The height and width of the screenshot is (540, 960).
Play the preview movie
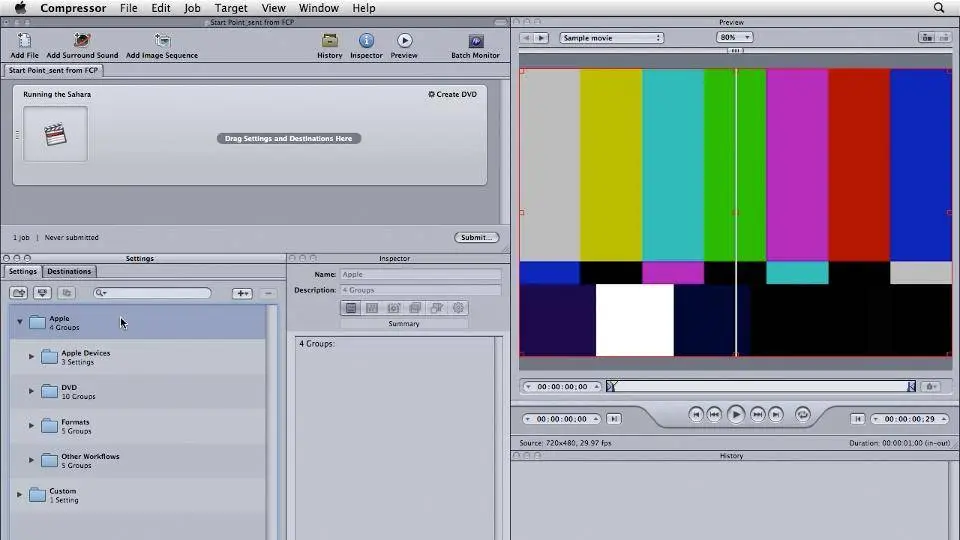pos(736,414)
